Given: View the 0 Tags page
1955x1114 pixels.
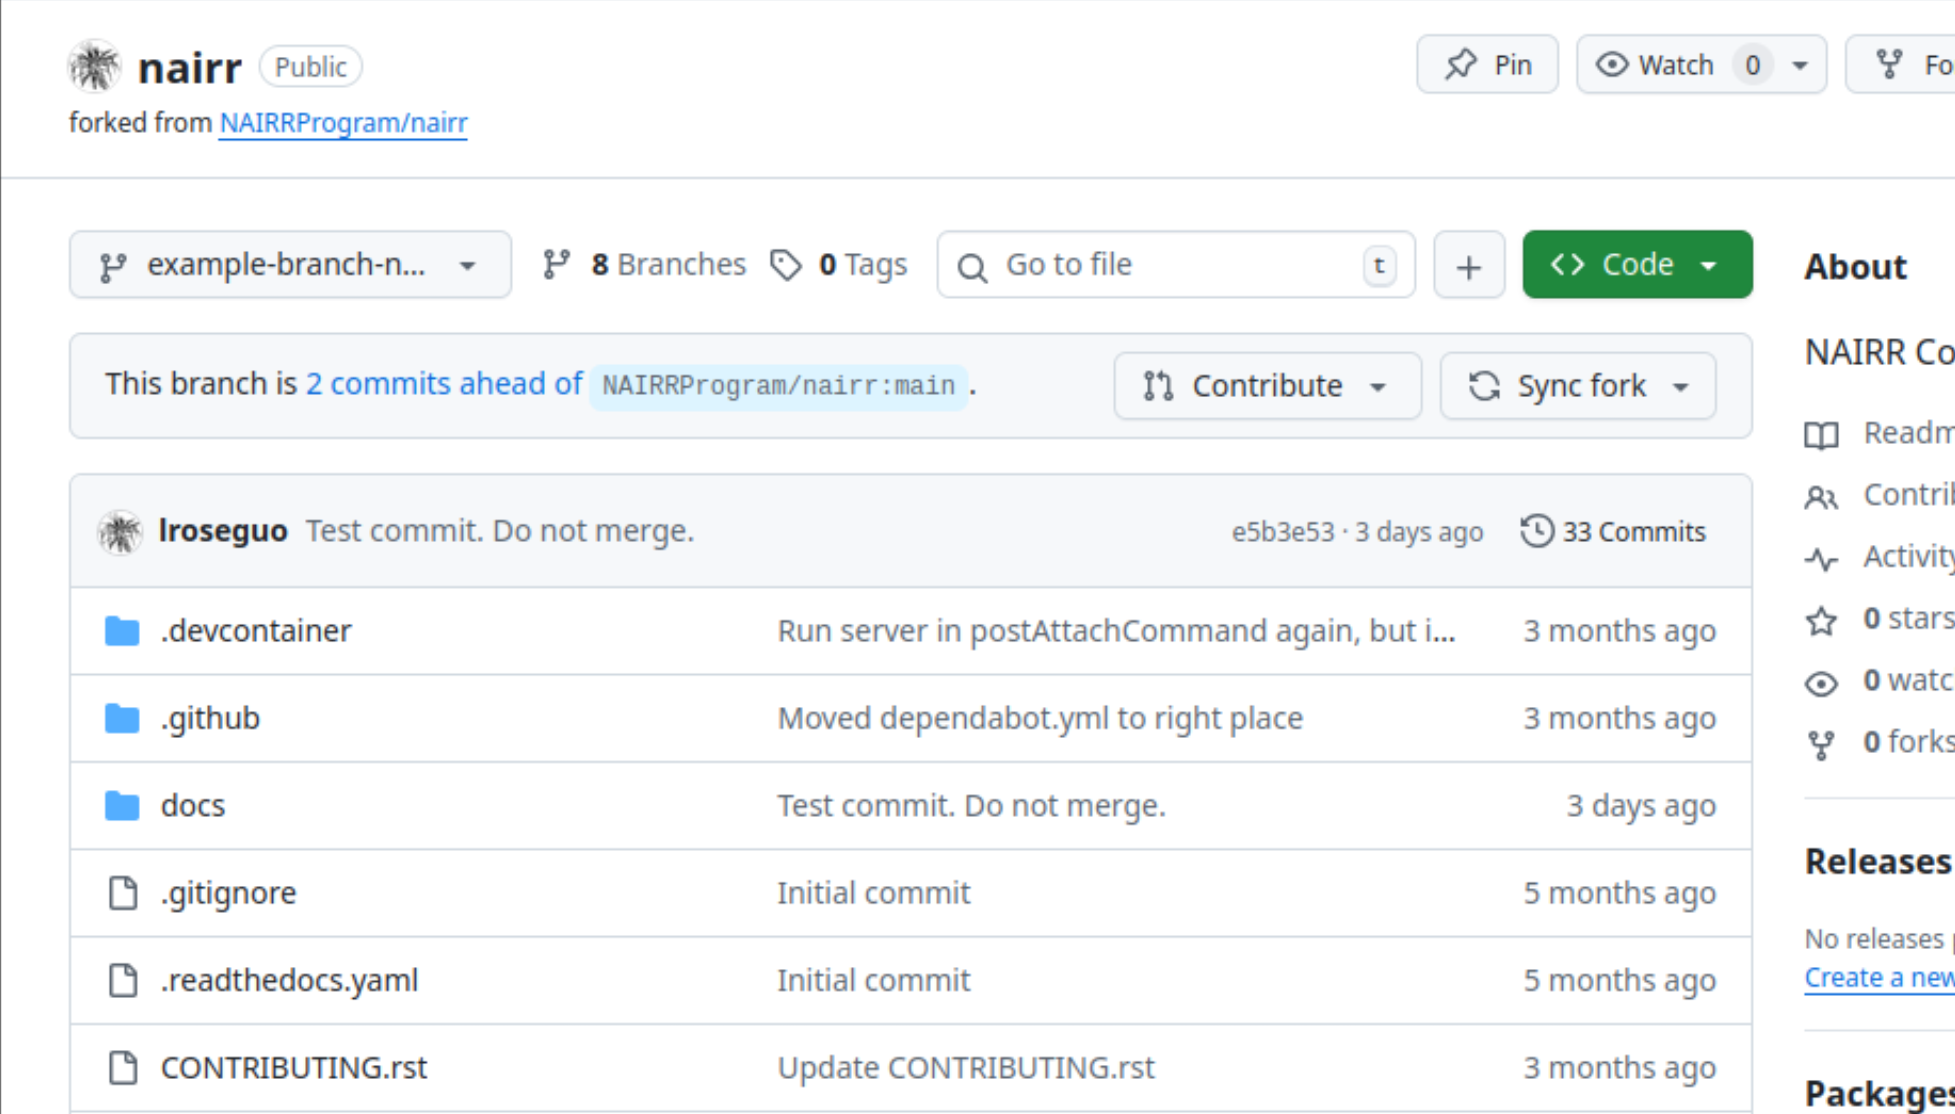Looking at the screenshot, I should 839,265.
